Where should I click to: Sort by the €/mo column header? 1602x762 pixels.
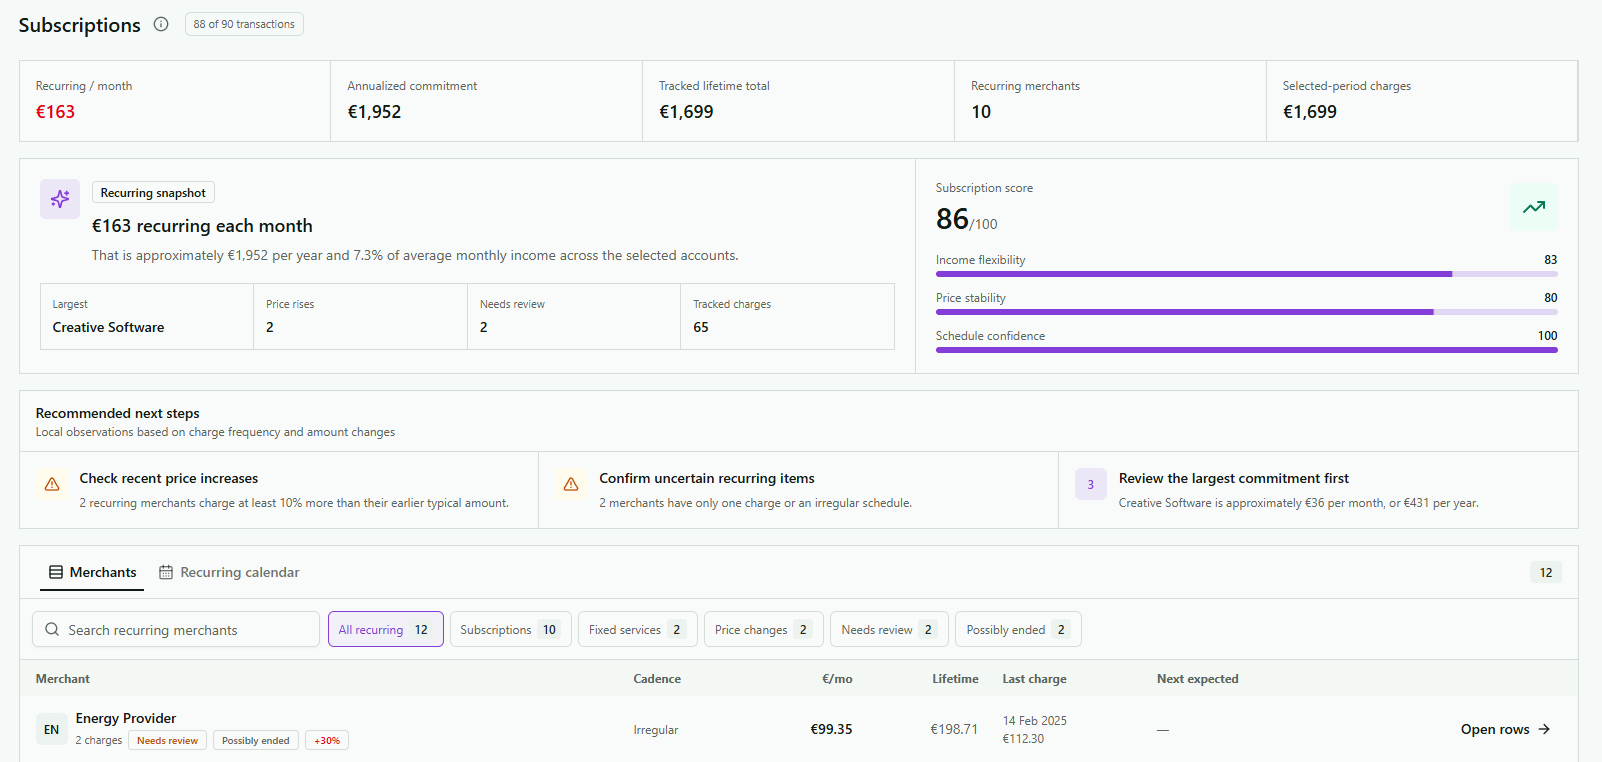click(837, 678)
